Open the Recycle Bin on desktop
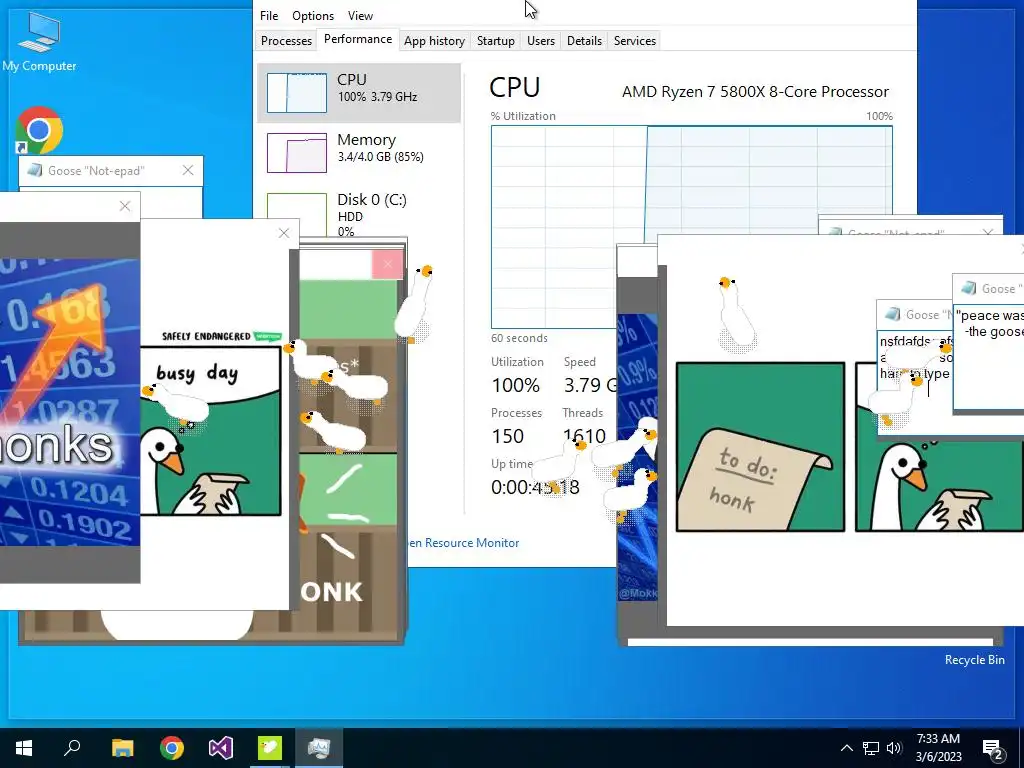Image resolution: width=1024 pixels, height=768 pixels. (x=974, y=660)
